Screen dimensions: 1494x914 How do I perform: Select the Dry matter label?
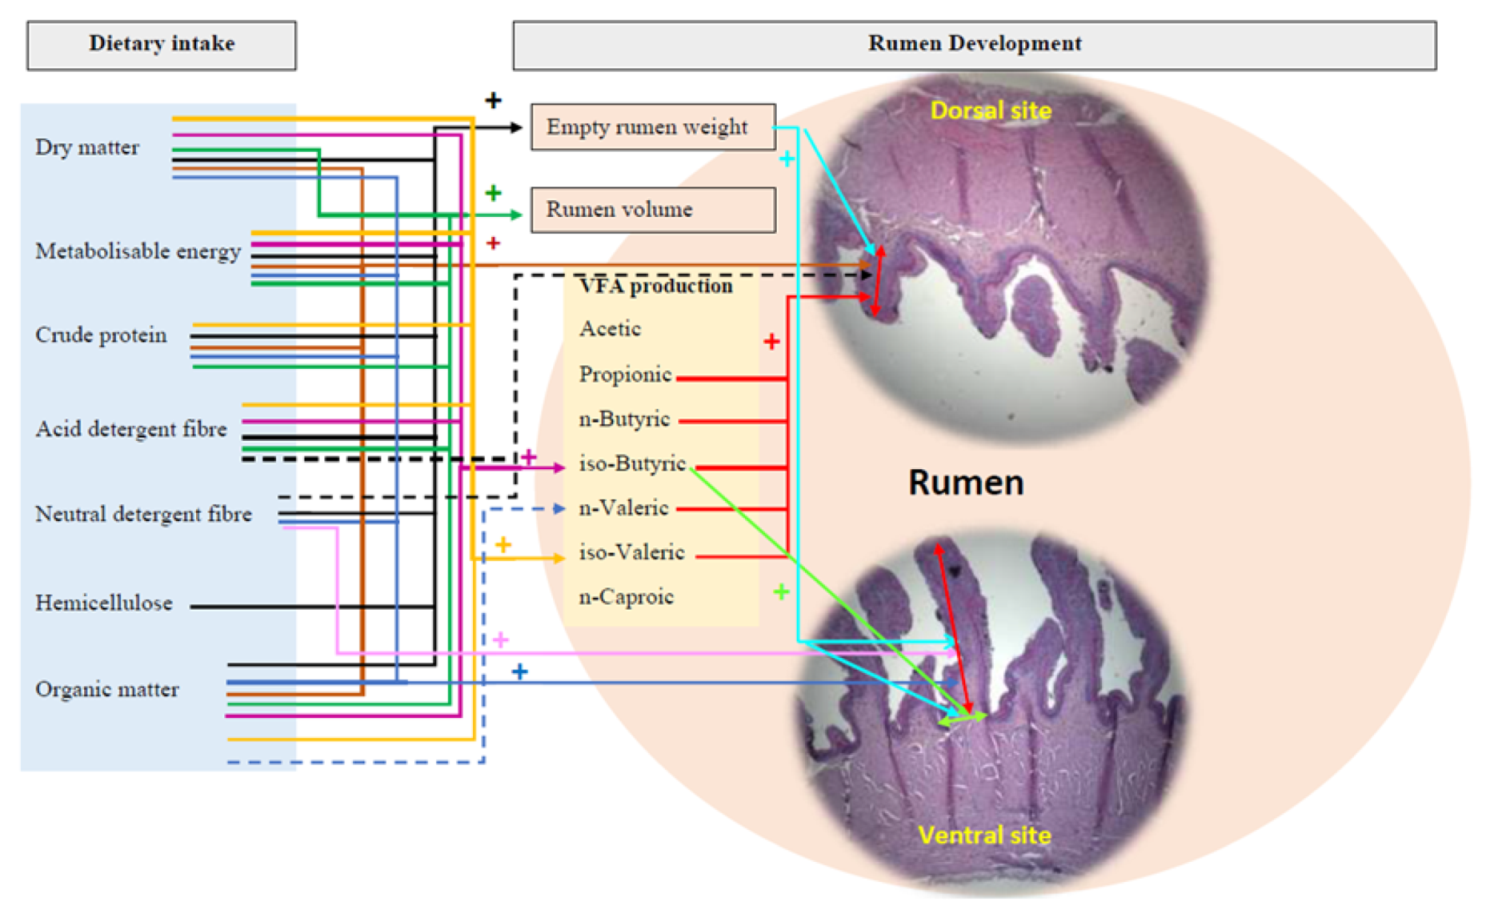[87, 148]
